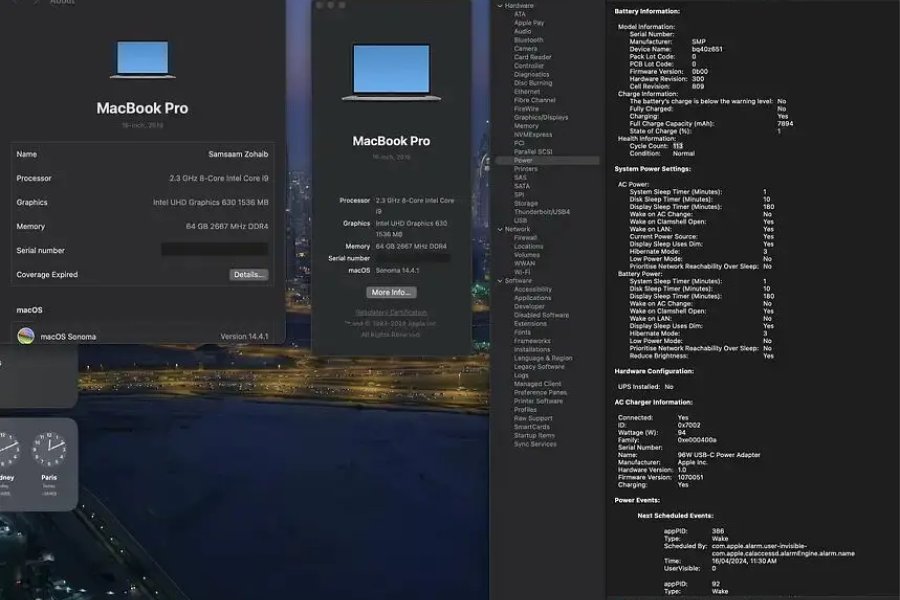Select Developer under Software
This screenshot has height=600, width=900.
[x=529, y=307]
